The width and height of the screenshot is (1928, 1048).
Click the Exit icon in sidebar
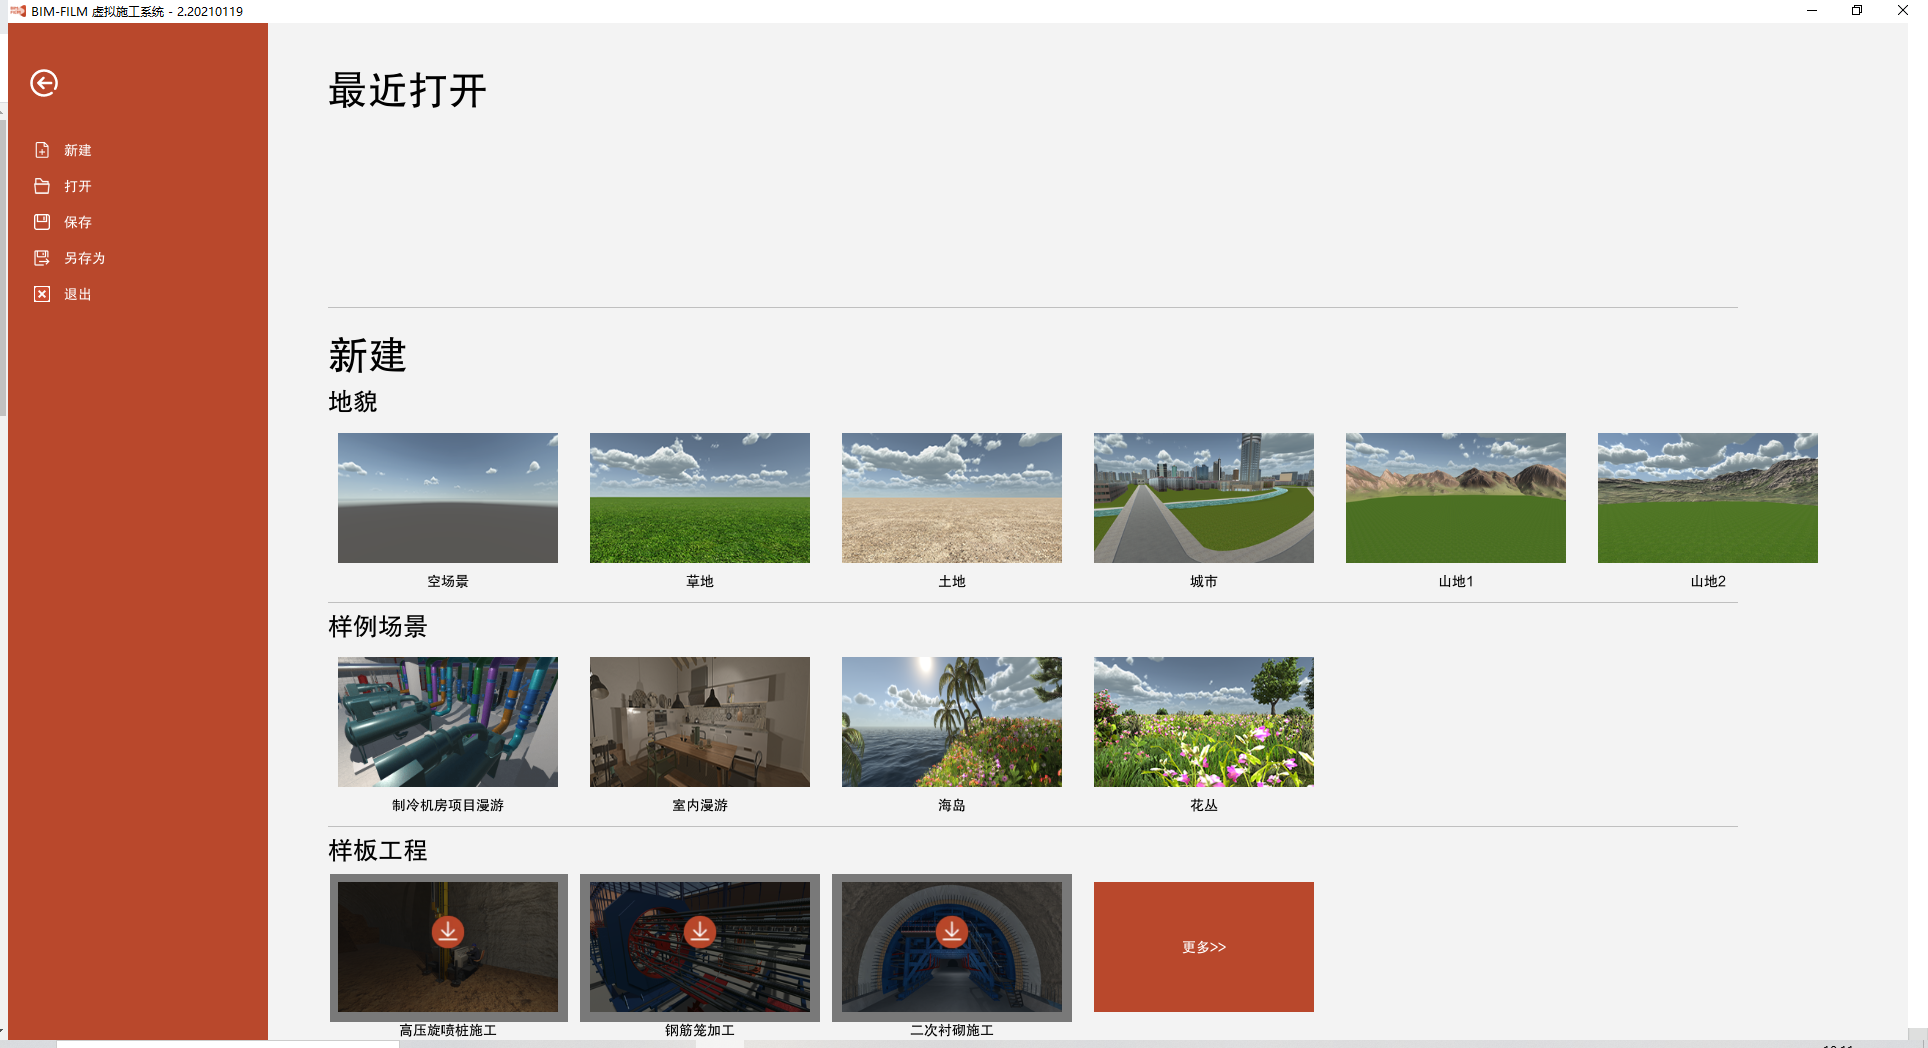pyautogui.click(x=42, y=294)
